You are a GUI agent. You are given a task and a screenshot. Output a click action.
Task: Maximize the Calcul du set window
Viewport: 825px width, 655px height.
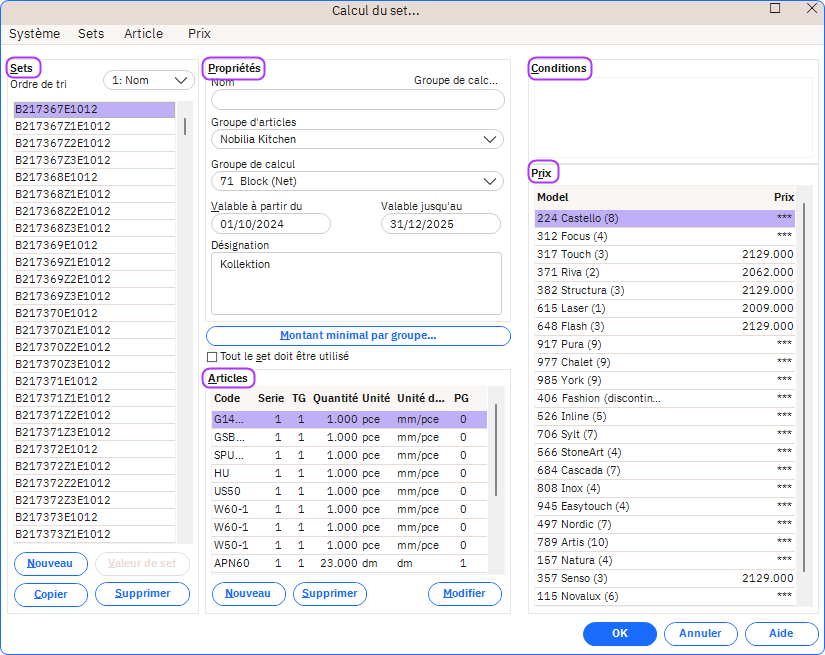[x=775, y=8]
